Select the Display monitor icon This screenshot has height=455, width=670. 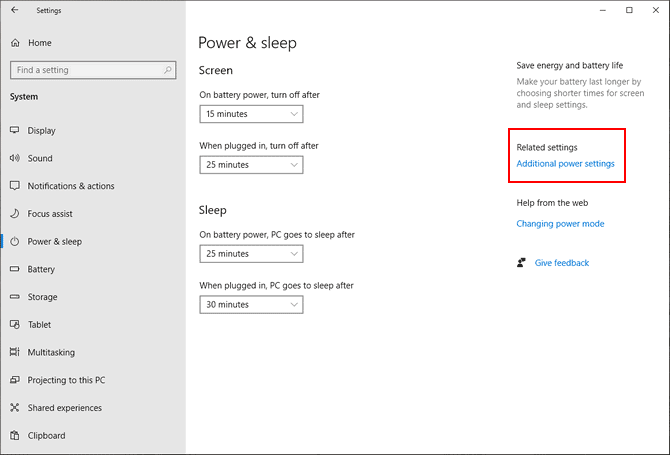[15, 131]
